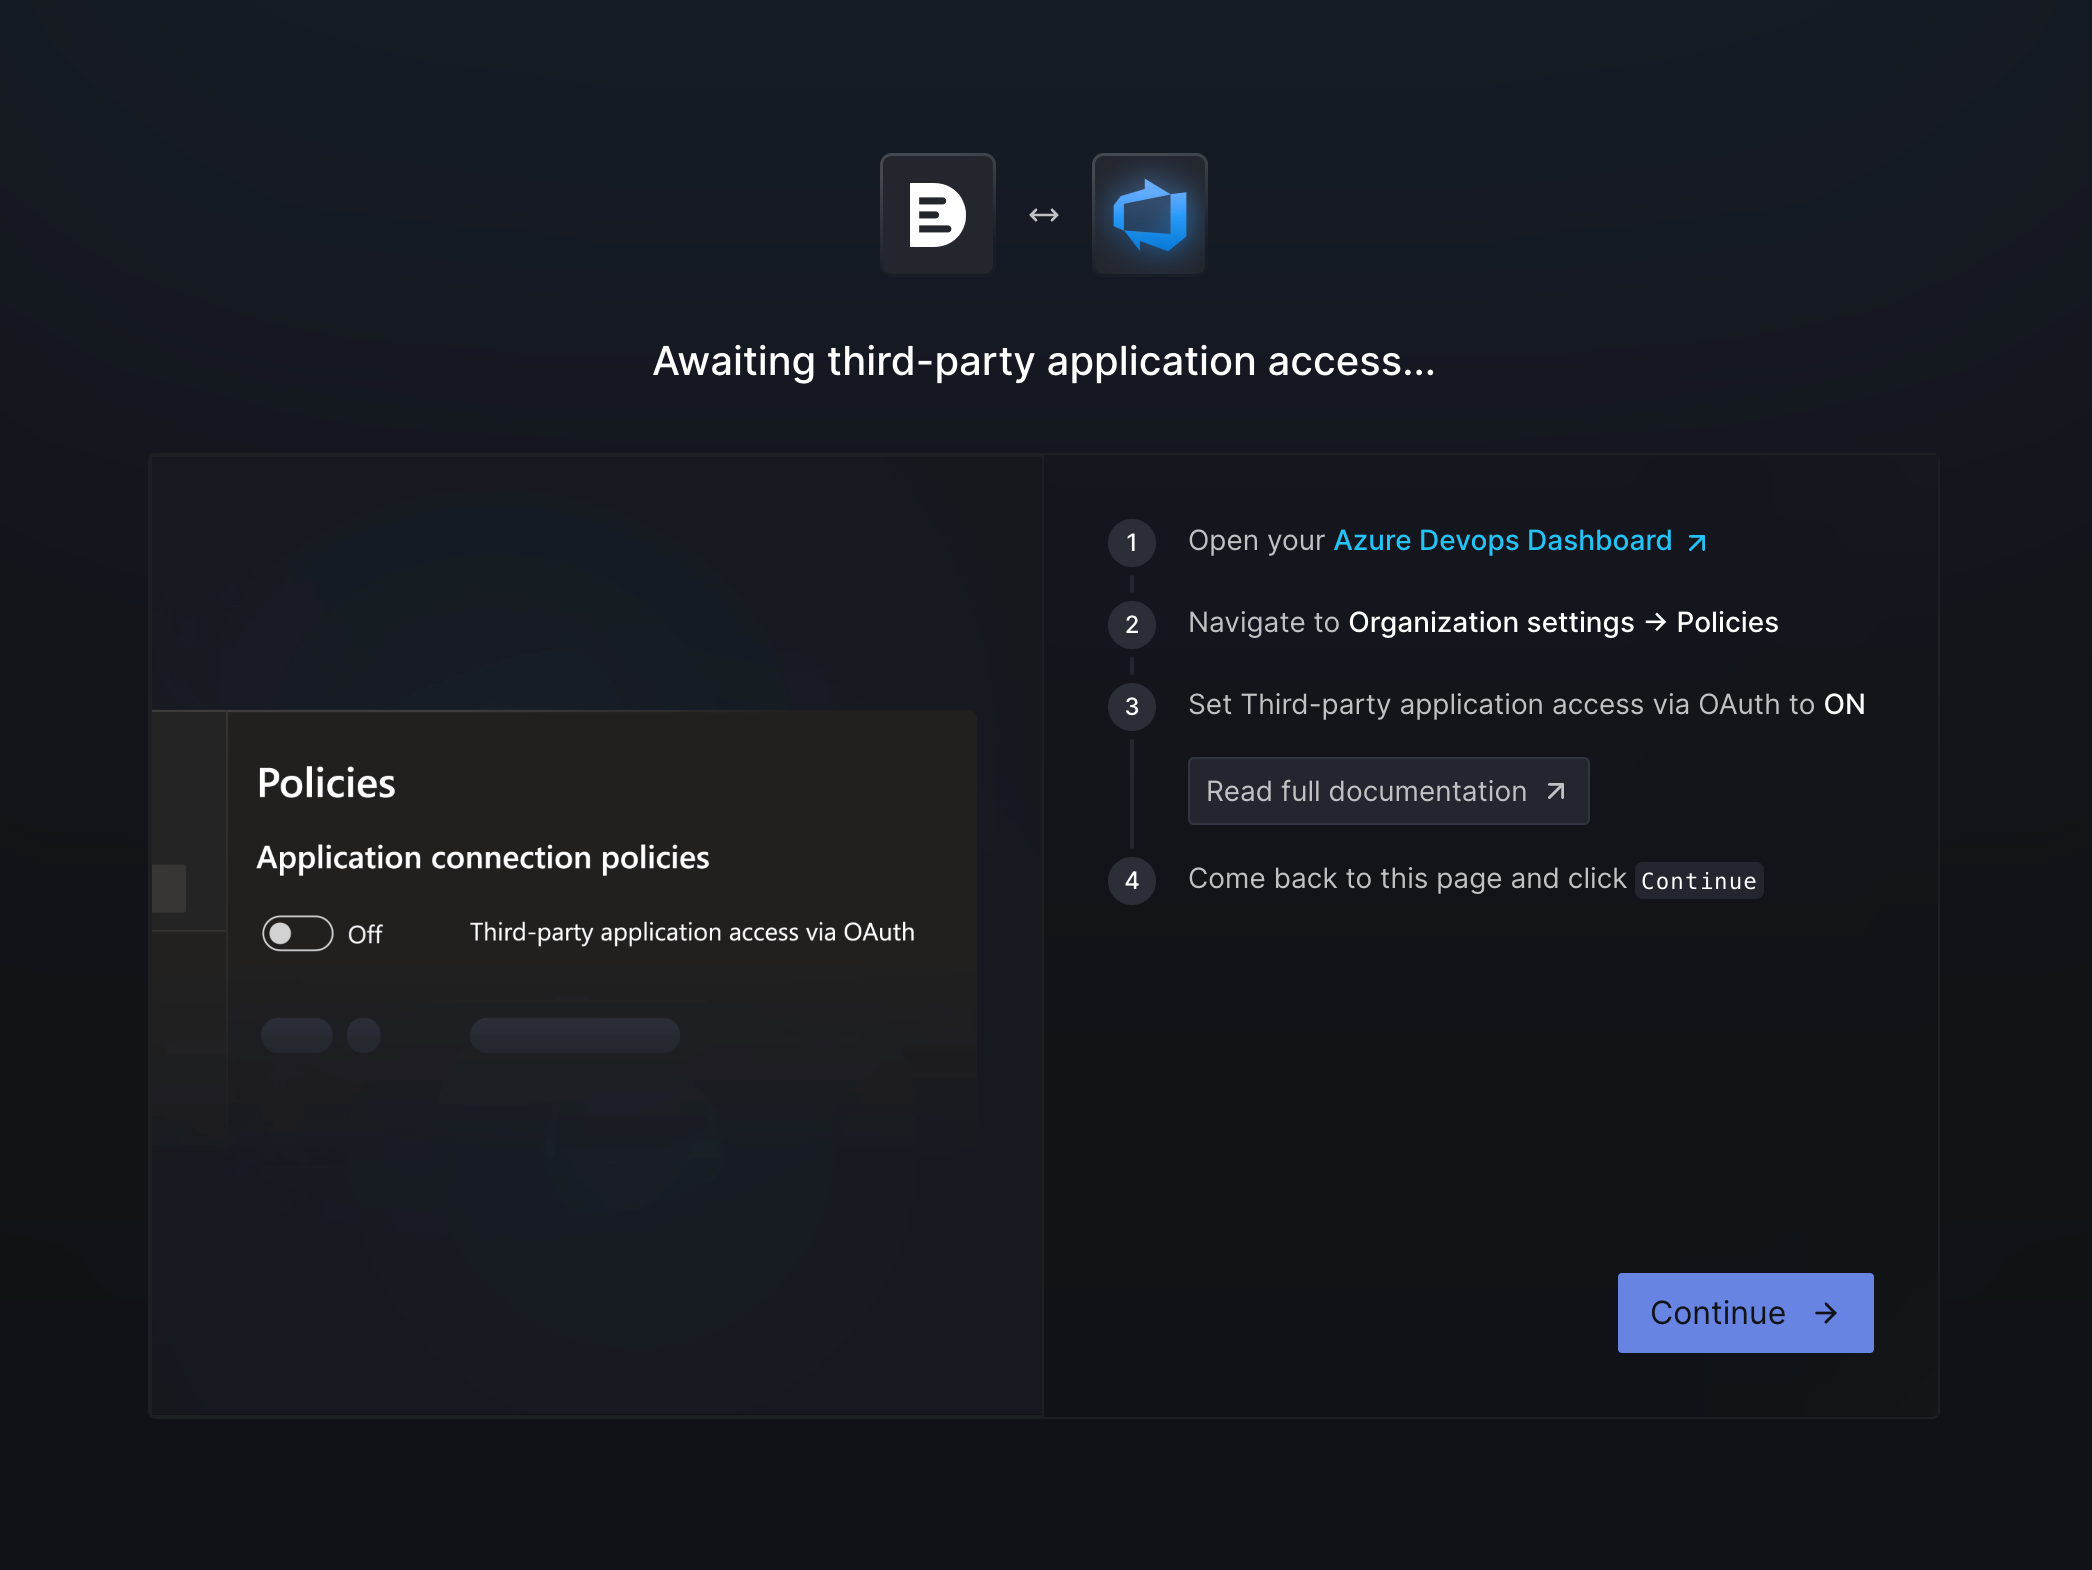Viewport: 2092px width, 1570px height.
Task: Open the Azure Devops Dashboard link
Action: tap(1502, 540)
